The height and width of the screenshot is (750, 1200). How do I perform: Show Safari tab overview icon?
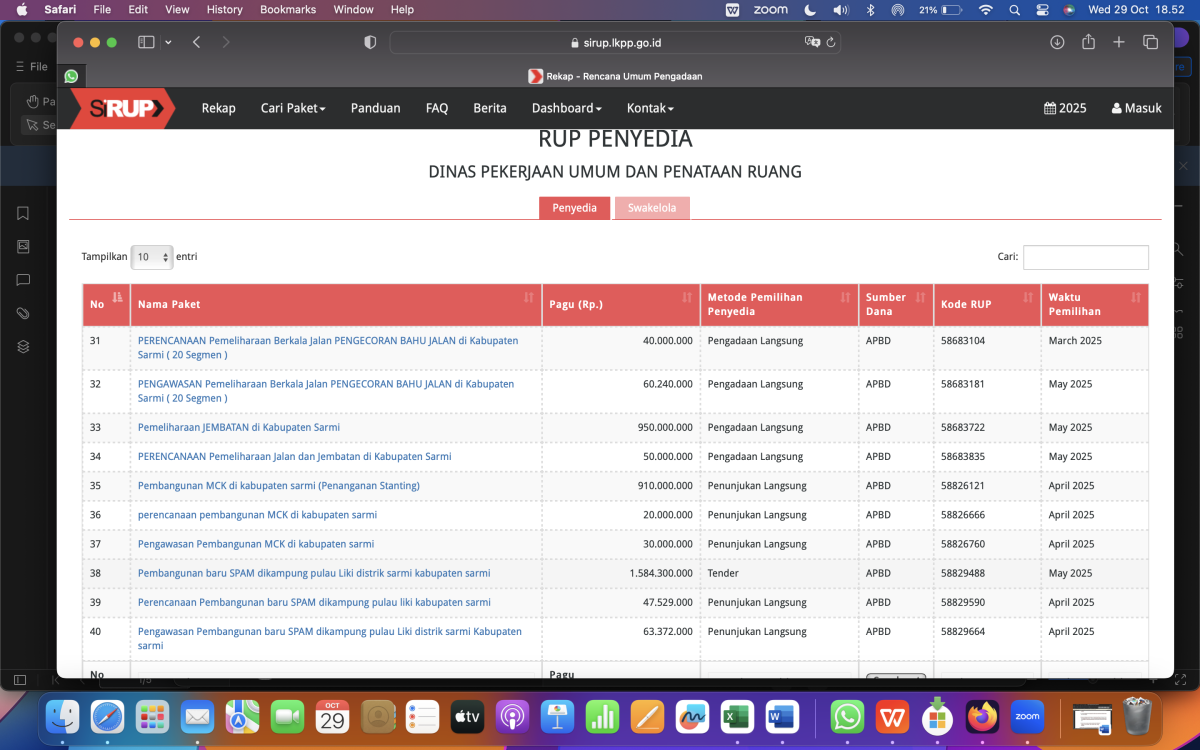click(x=1150, y=42)
